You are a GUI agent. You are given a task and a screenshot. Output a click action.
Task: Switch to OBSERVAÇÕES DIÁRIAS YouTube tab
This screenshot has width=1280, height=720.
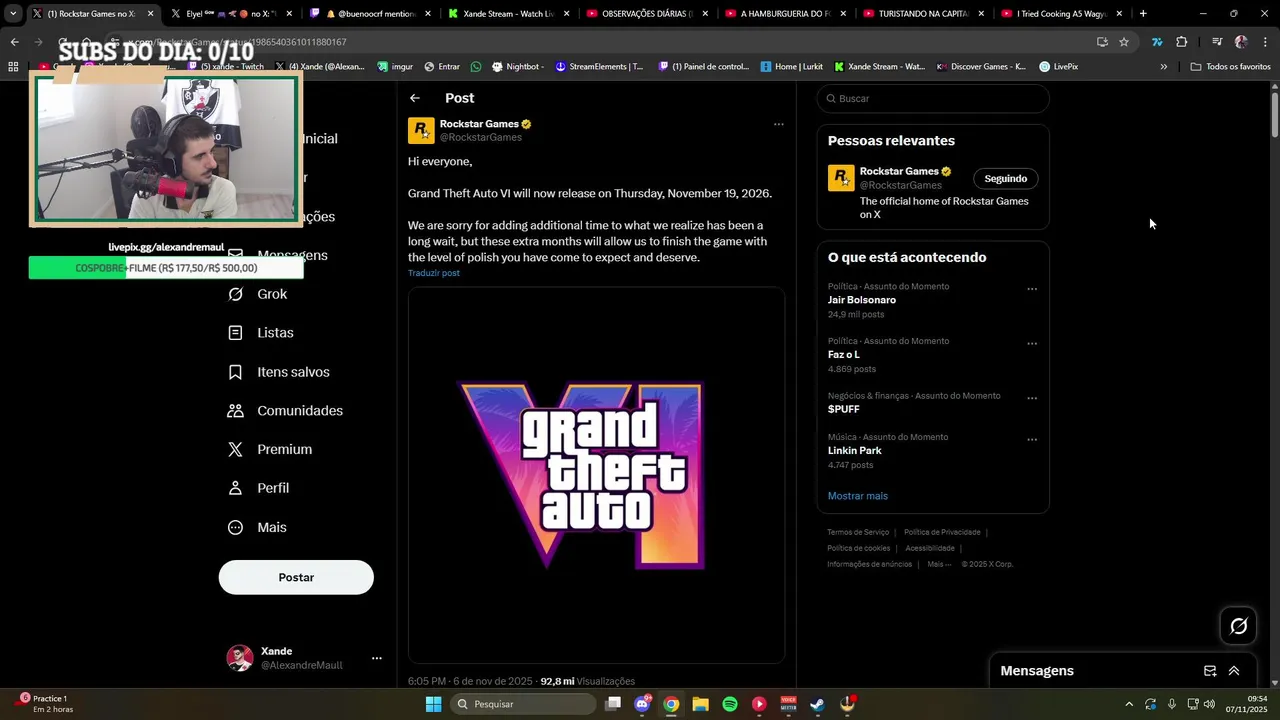click(x=647, y=14)
